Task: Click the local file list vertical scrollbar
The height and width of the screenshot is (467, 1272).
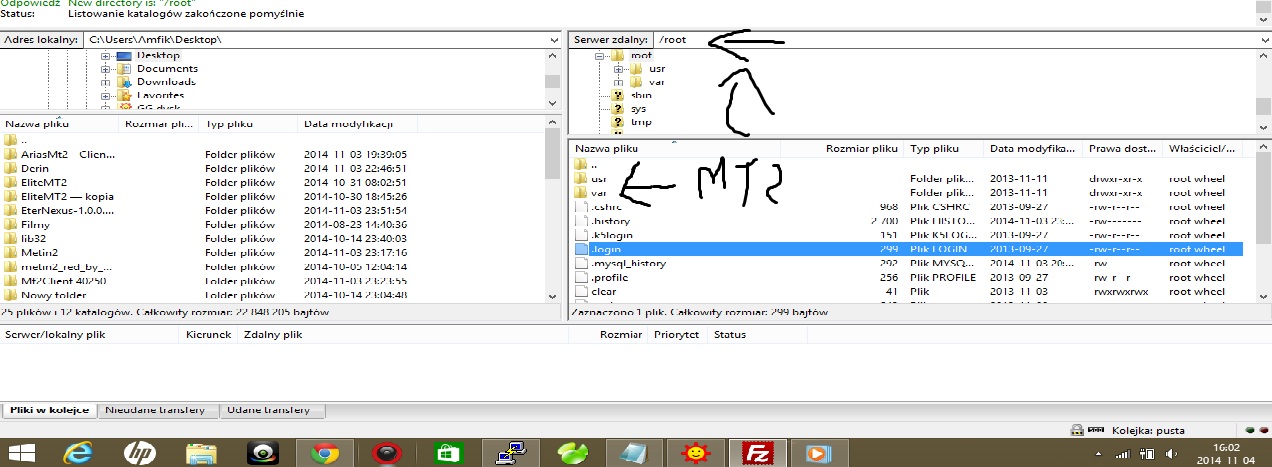Action: [x=553, y=209]
